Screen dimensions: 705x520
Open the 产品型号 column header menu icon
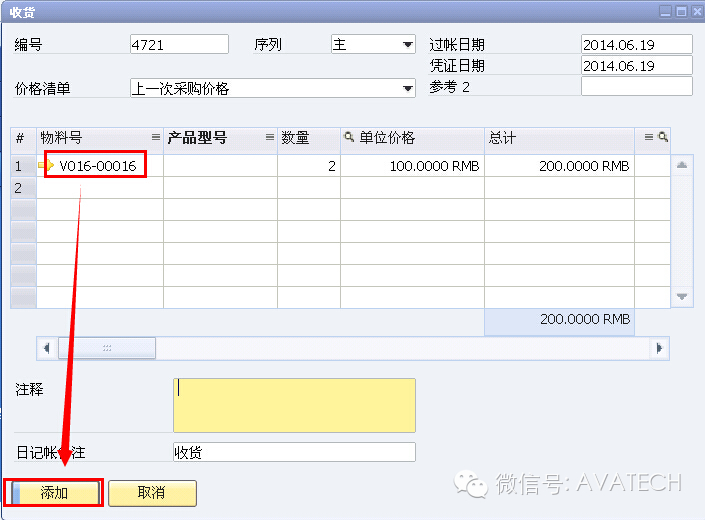270,137
